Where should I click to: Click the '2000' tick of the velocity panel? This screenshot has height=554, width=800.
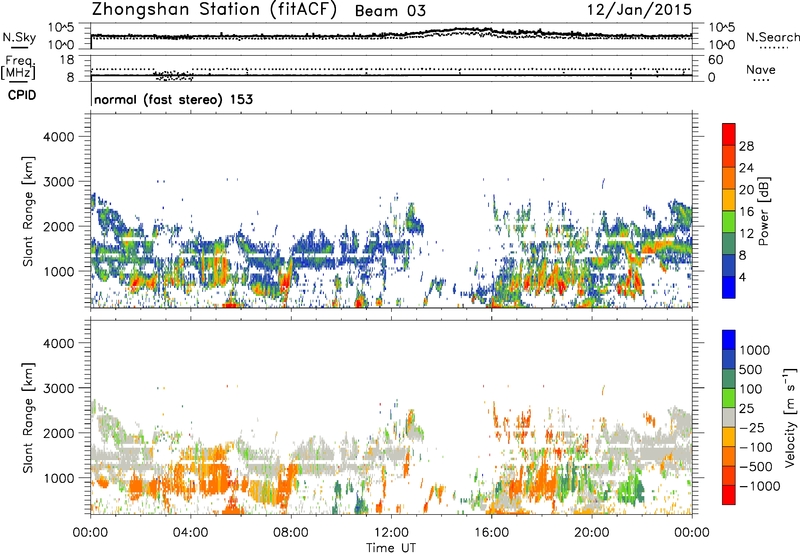click(59, 433)
